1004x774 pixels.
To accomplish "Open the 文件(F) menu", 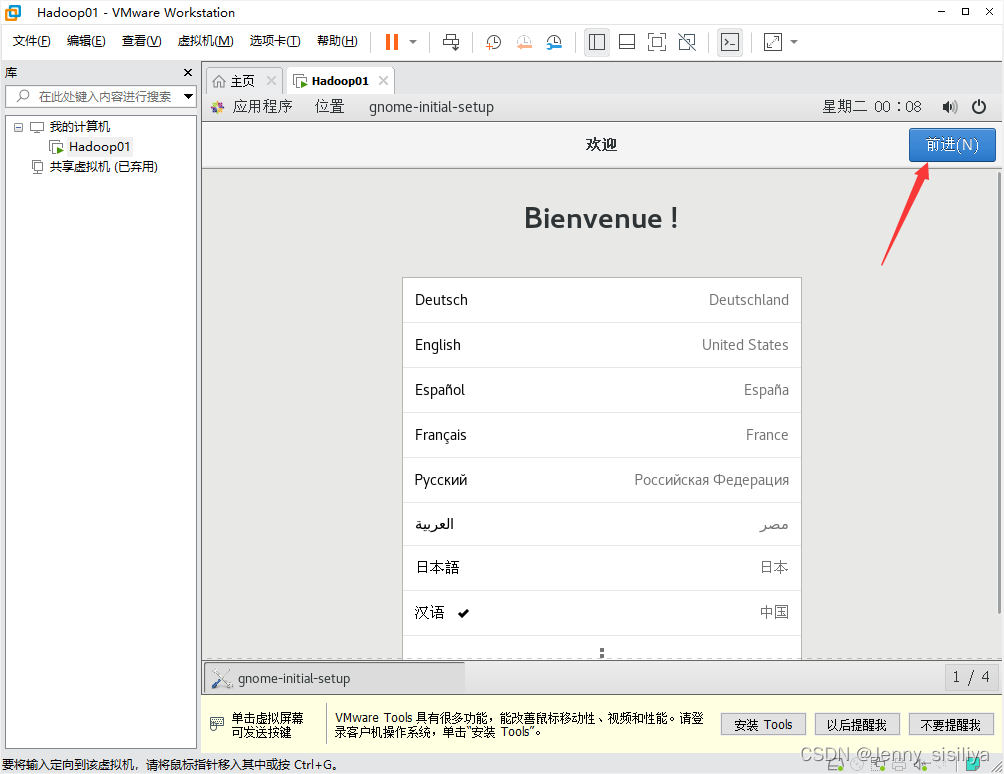I will (31, 41).
